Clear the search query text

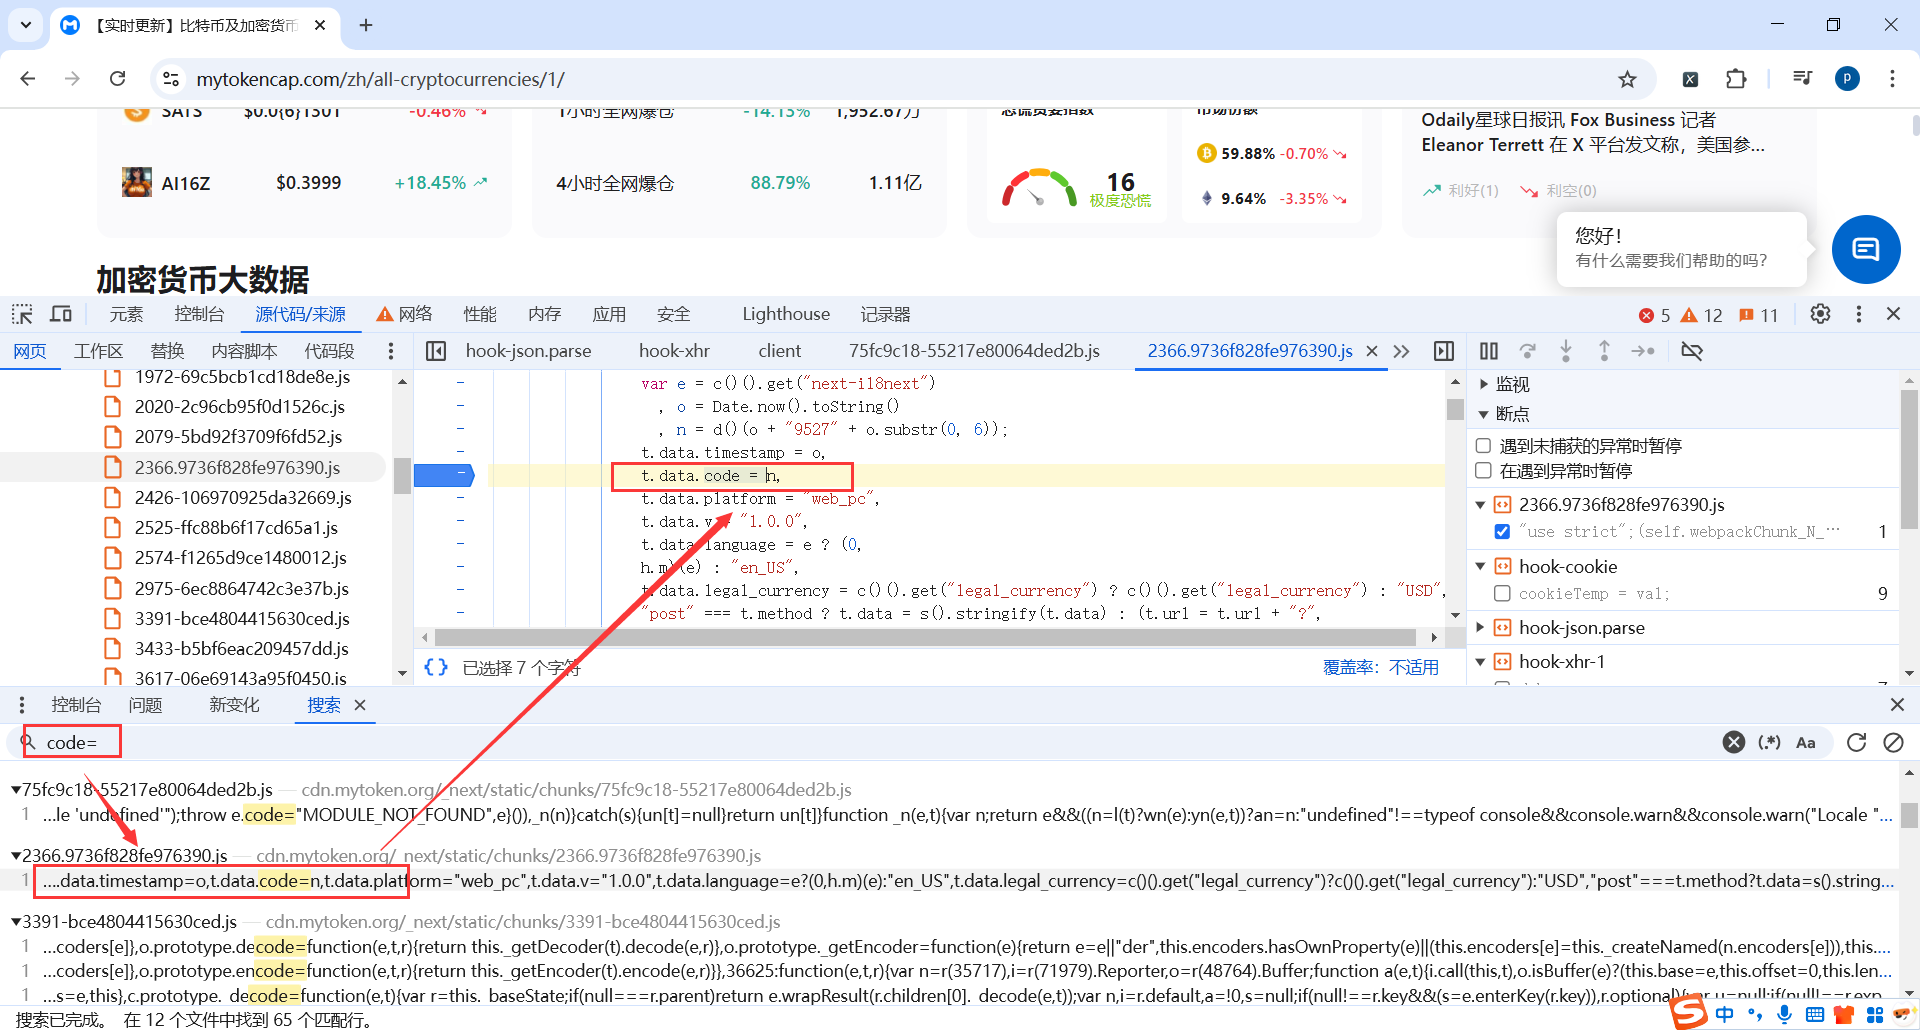pos(1734,742)
